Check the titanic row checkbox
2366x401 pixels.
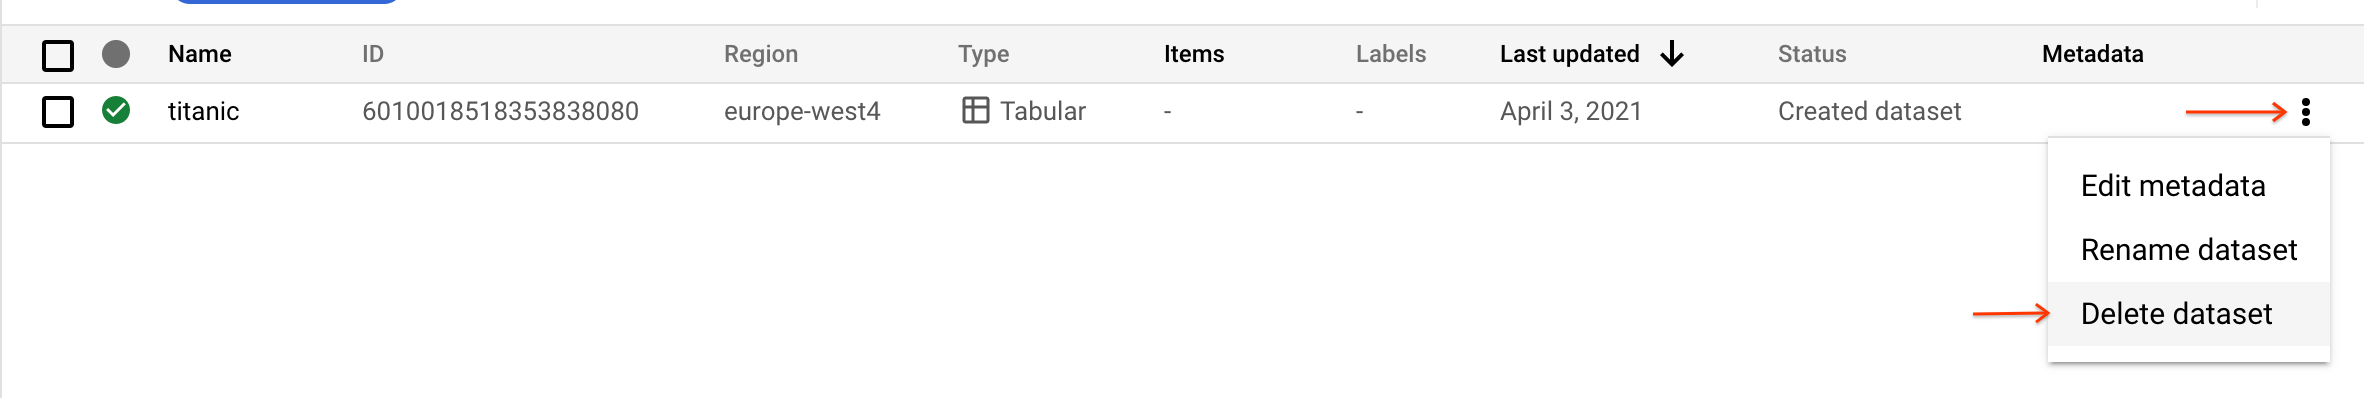coord(58,111)
